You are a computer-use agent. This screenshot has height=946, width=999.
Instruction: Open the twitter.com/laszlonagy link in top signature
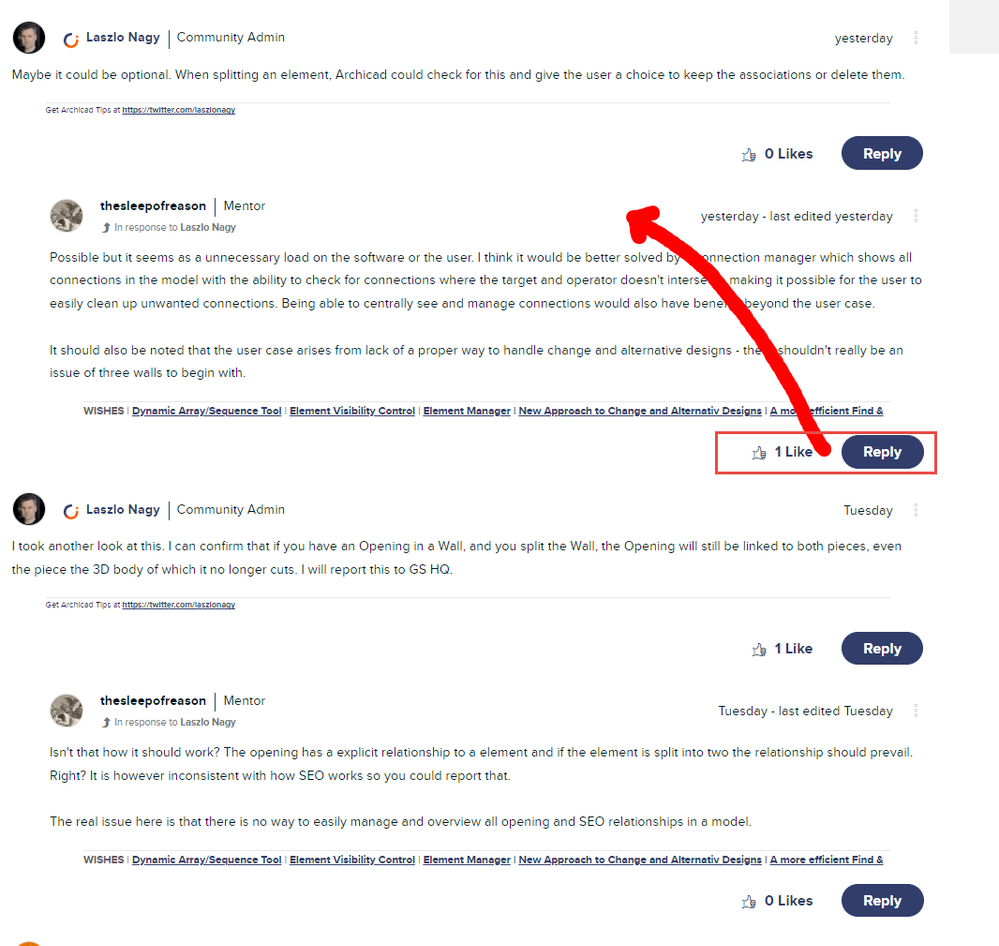(178, 110)
